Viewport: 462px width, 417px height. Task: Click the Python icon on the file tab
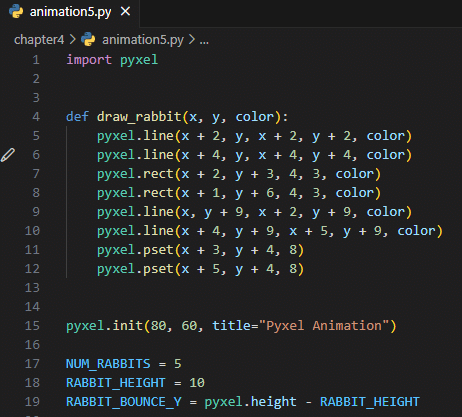[16, 12]
